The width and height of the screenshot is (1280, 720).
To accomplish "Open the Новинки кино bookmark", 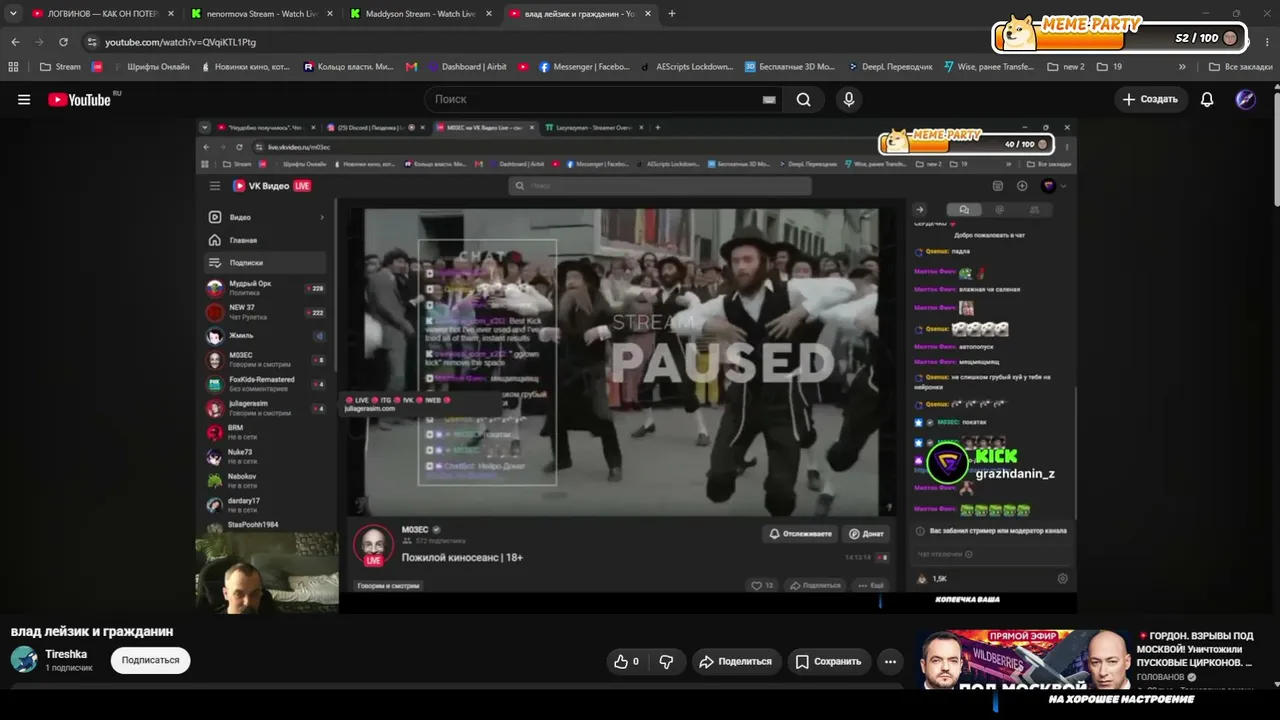I will pos(245,67).
